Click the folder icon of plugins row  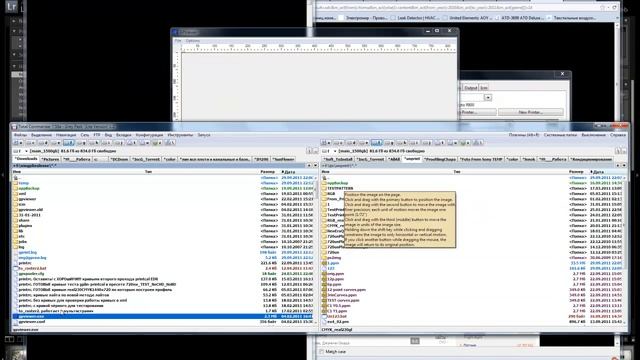pyautogui.click(x=16, y=226)
